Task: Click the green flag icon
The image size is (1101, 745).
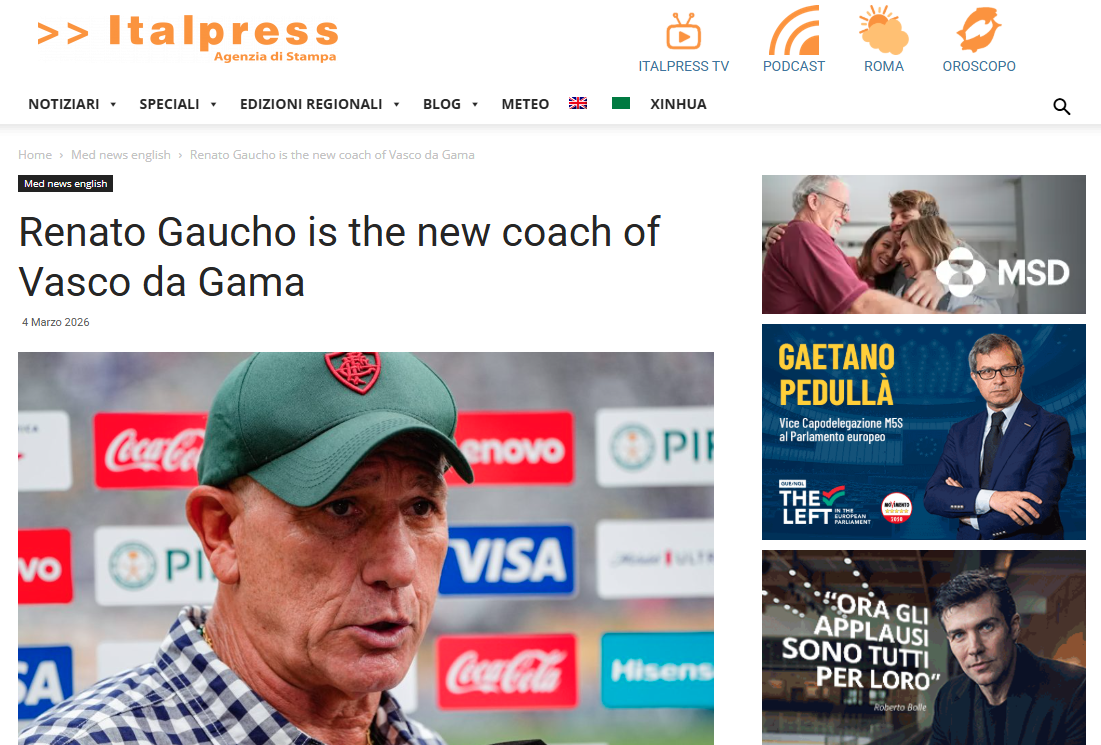Action: (621, 103)
